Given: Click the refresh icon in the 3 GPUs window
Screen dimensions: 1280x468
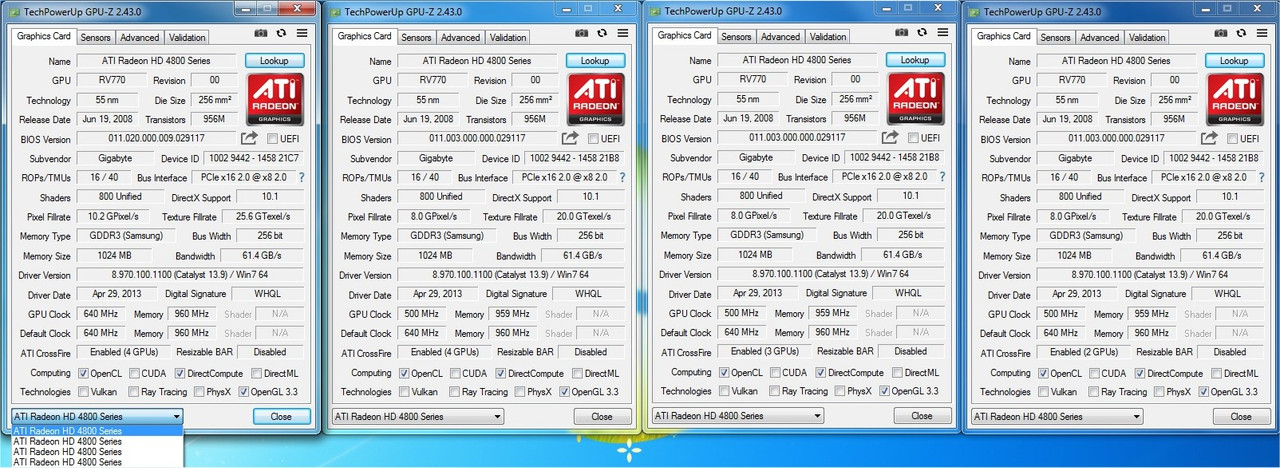Looking at the screenshot, I should pos(921,33).
